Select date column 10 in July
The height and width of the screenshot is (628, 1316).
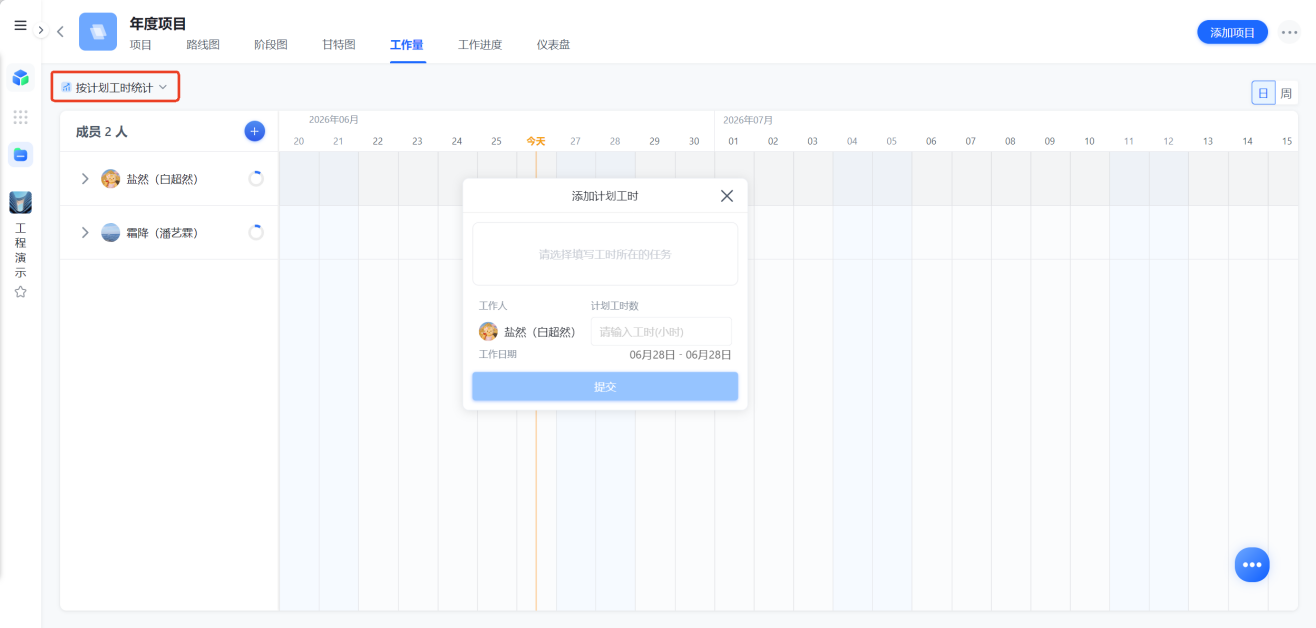(1089, 141)
